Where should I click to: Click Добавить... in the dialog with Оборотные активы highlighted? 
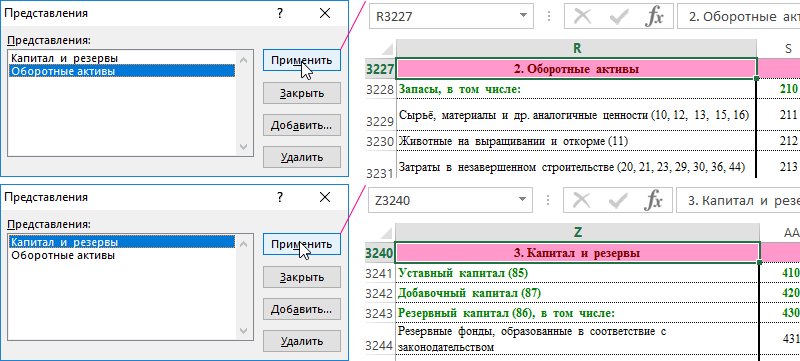point(302,125)
